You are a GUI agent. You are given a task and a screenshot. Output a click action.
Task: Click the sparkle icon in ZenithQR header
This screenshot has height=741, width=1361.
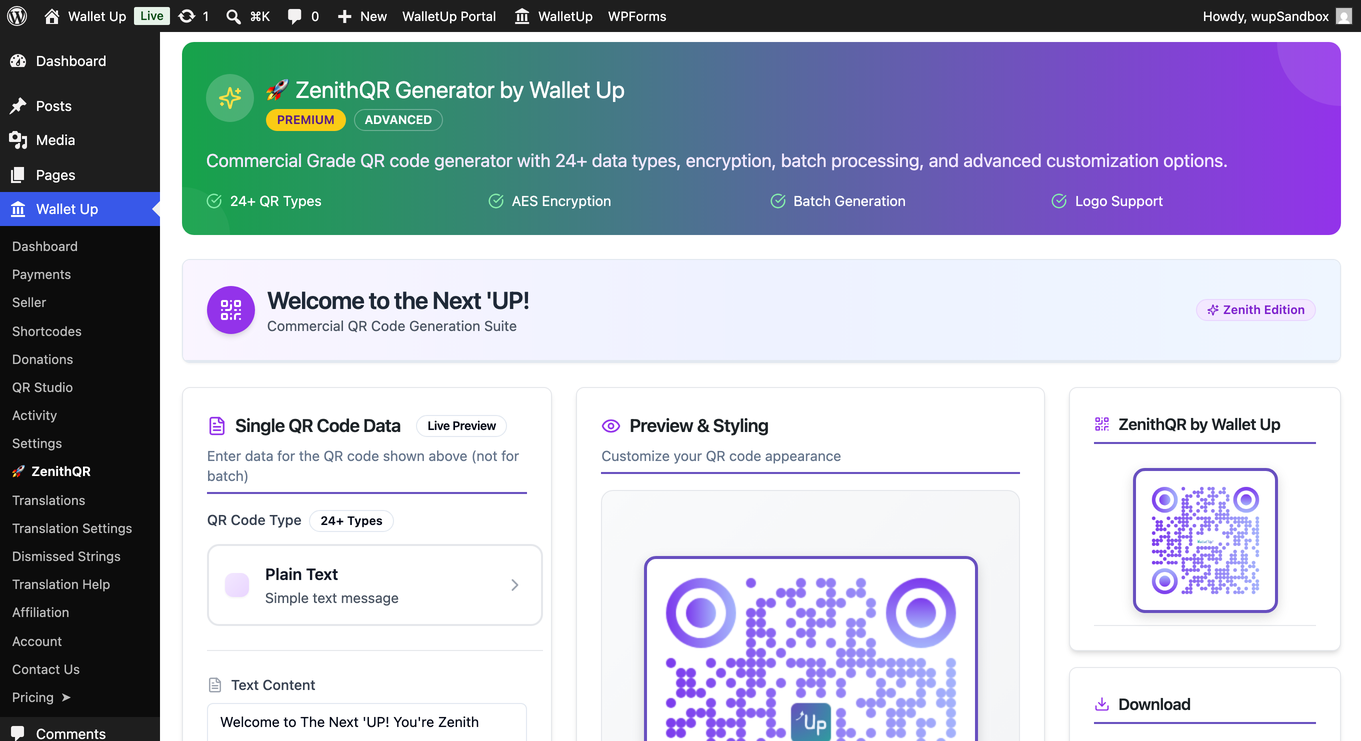(x=230, y=98)
